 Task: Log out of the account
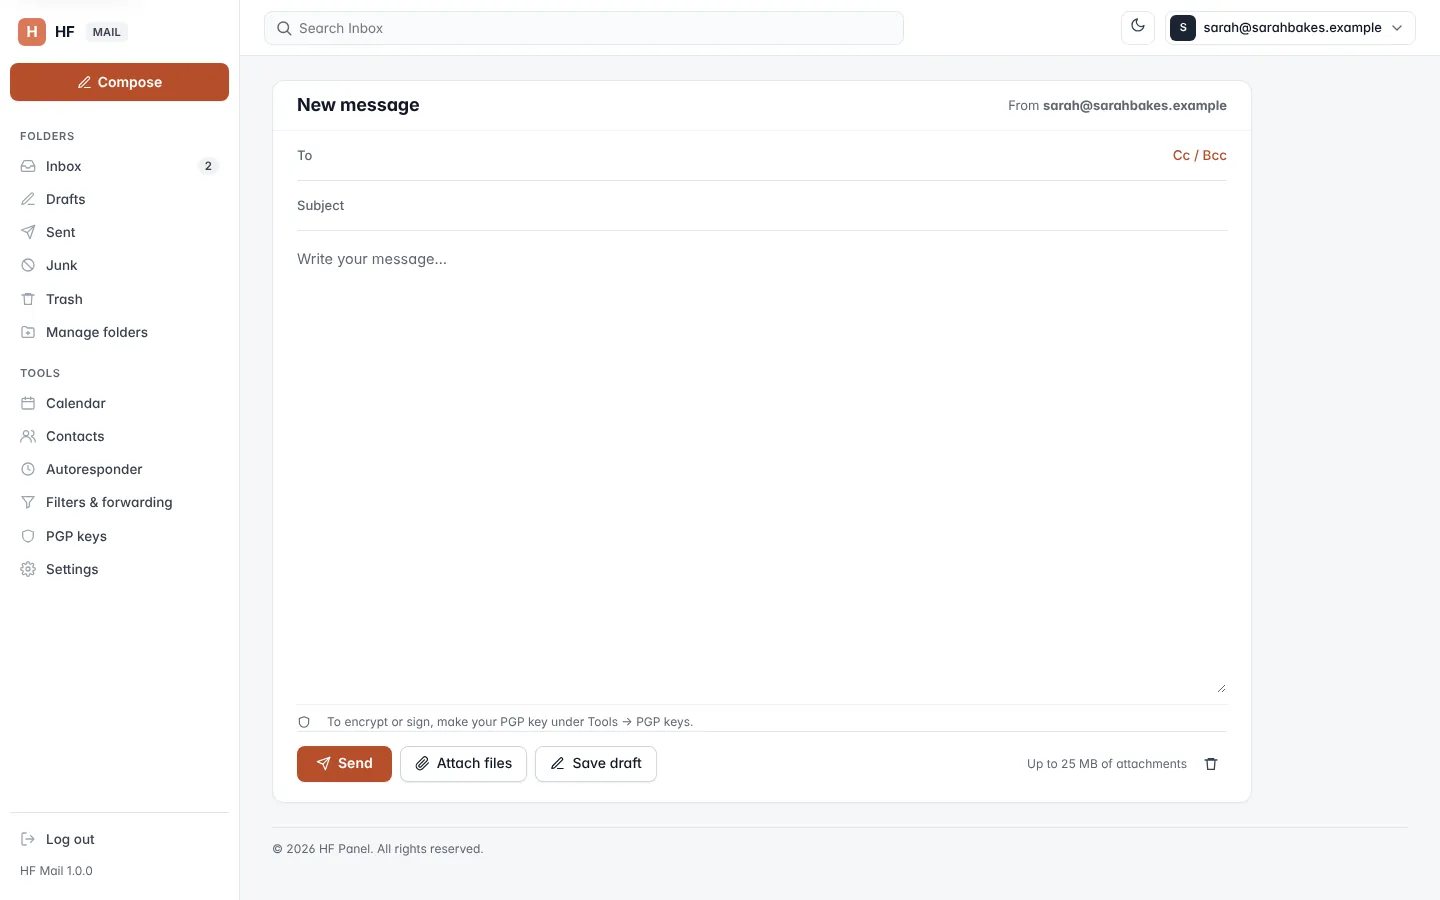(119, 839)
